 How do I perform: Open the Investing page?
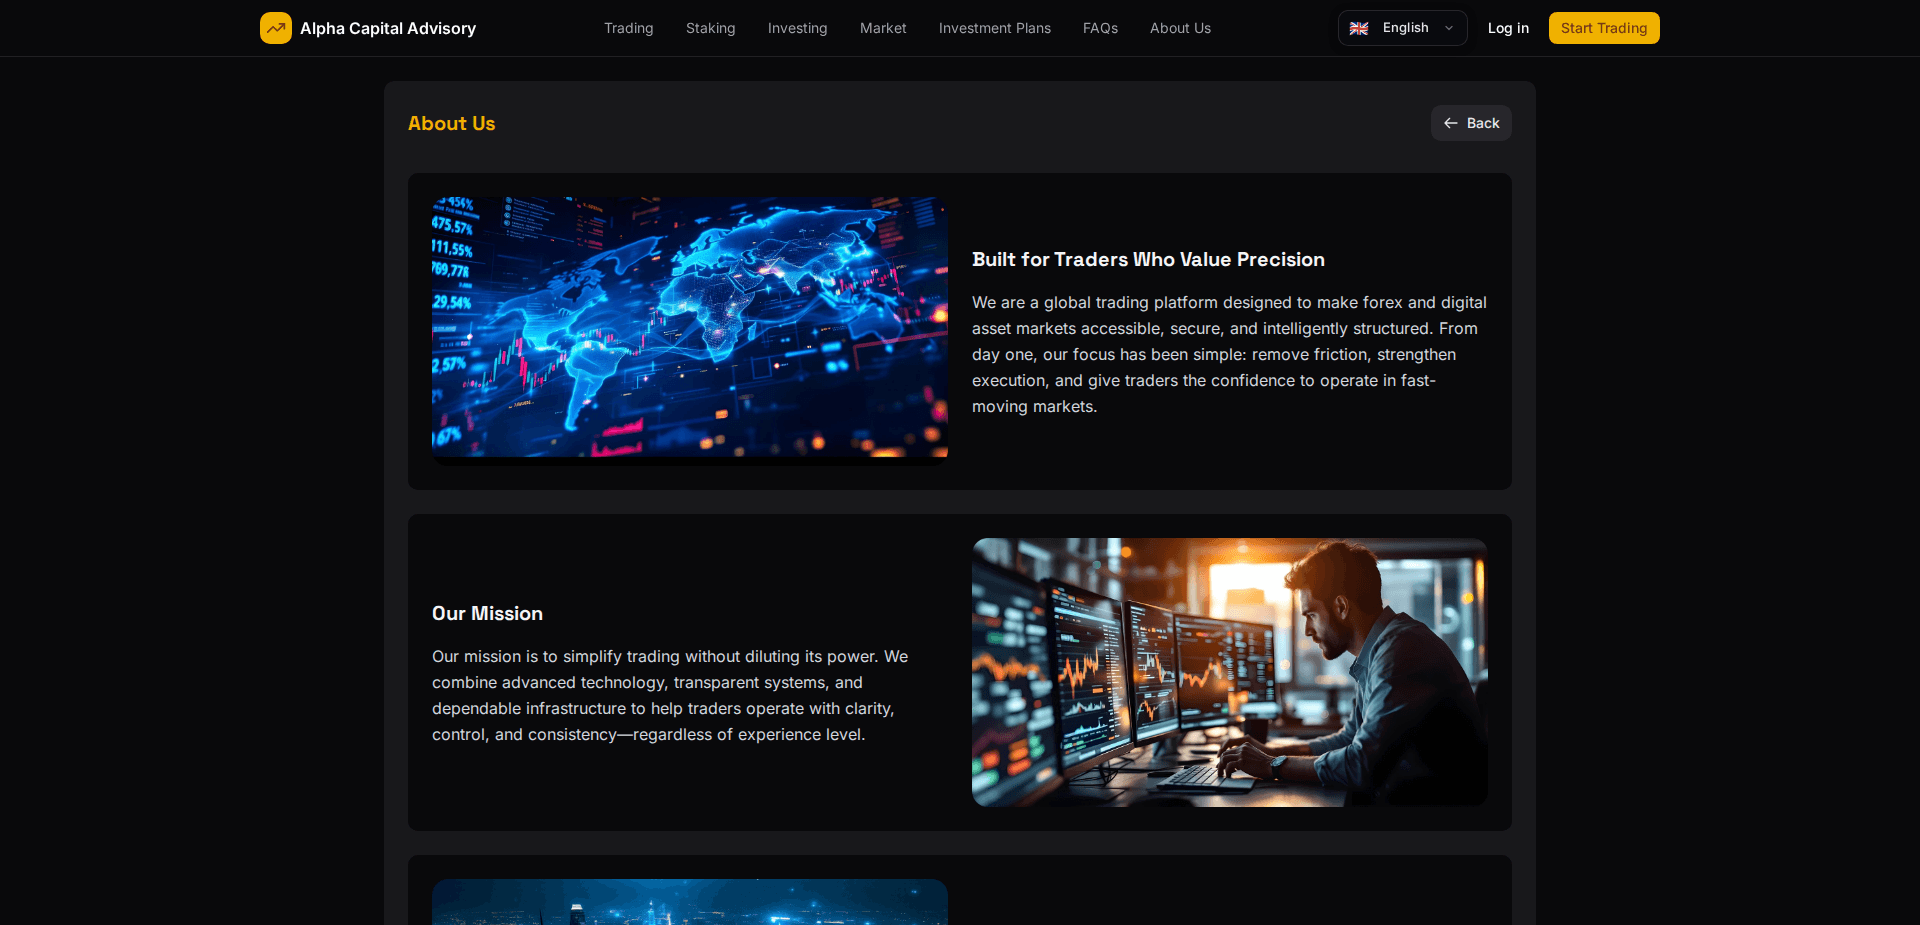[797, 28]
